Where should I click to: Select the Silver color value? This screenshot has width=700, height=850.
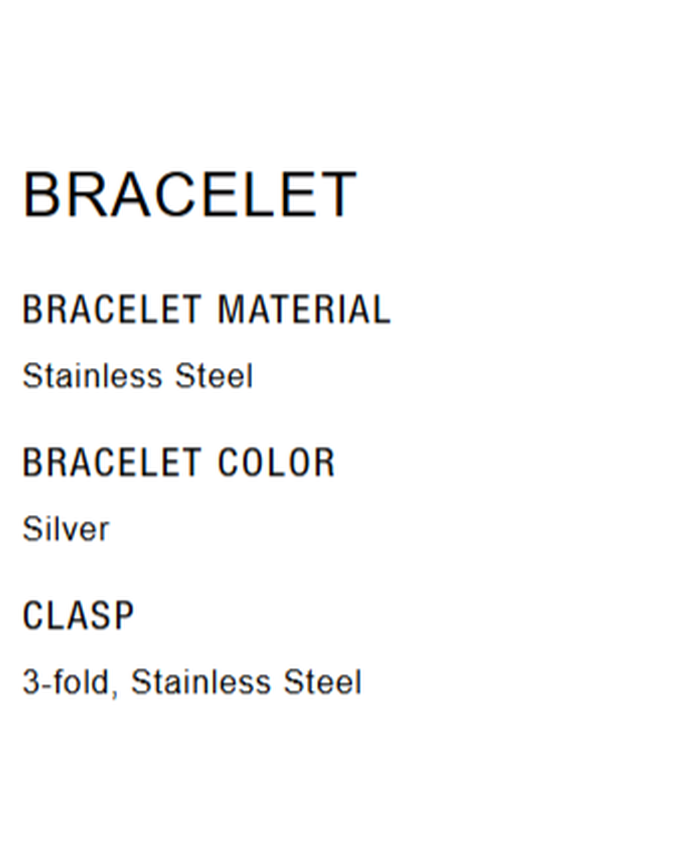[x=66, y=529]
